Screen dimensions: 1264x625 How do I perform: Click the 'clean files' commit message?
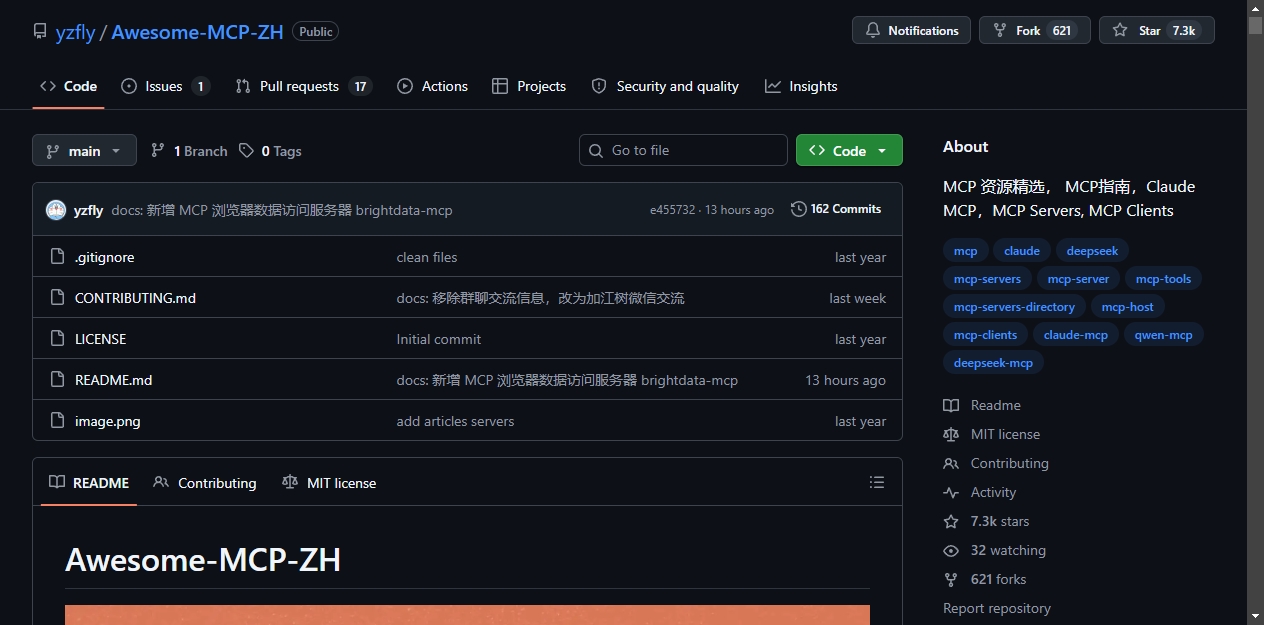click(x=427, y=257)
